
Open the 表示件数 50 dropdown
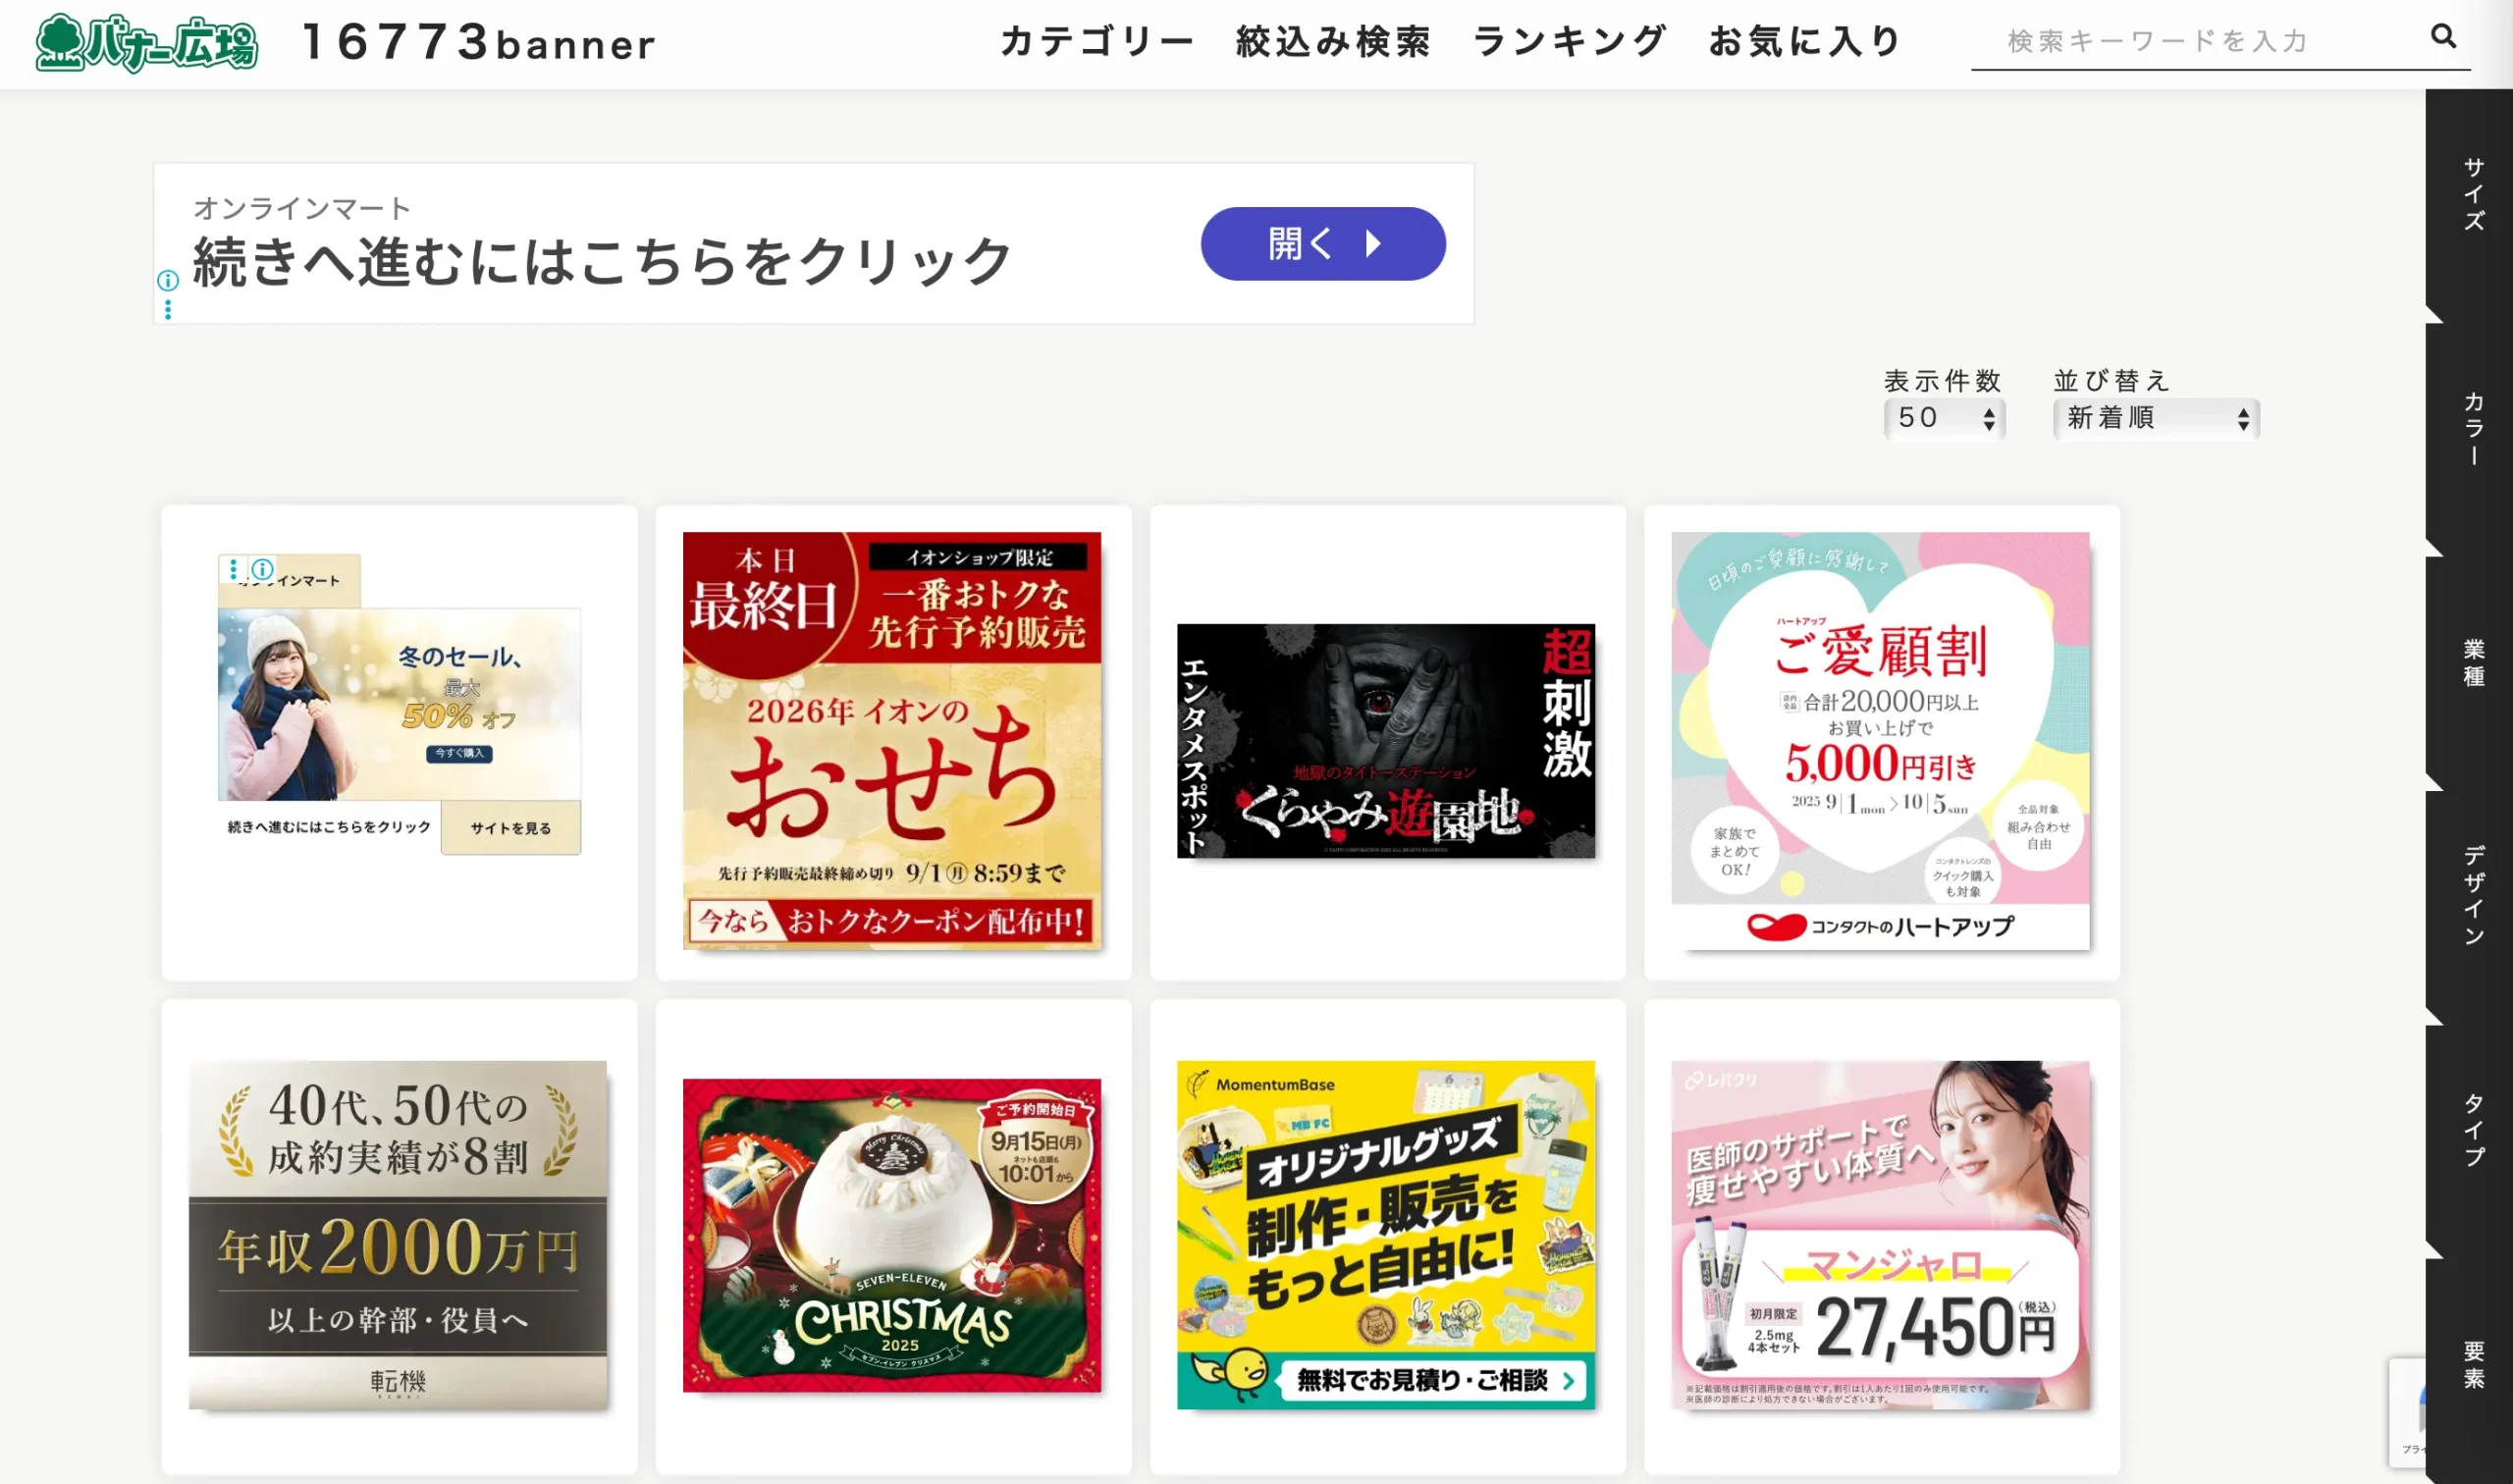click(1943, 418)
